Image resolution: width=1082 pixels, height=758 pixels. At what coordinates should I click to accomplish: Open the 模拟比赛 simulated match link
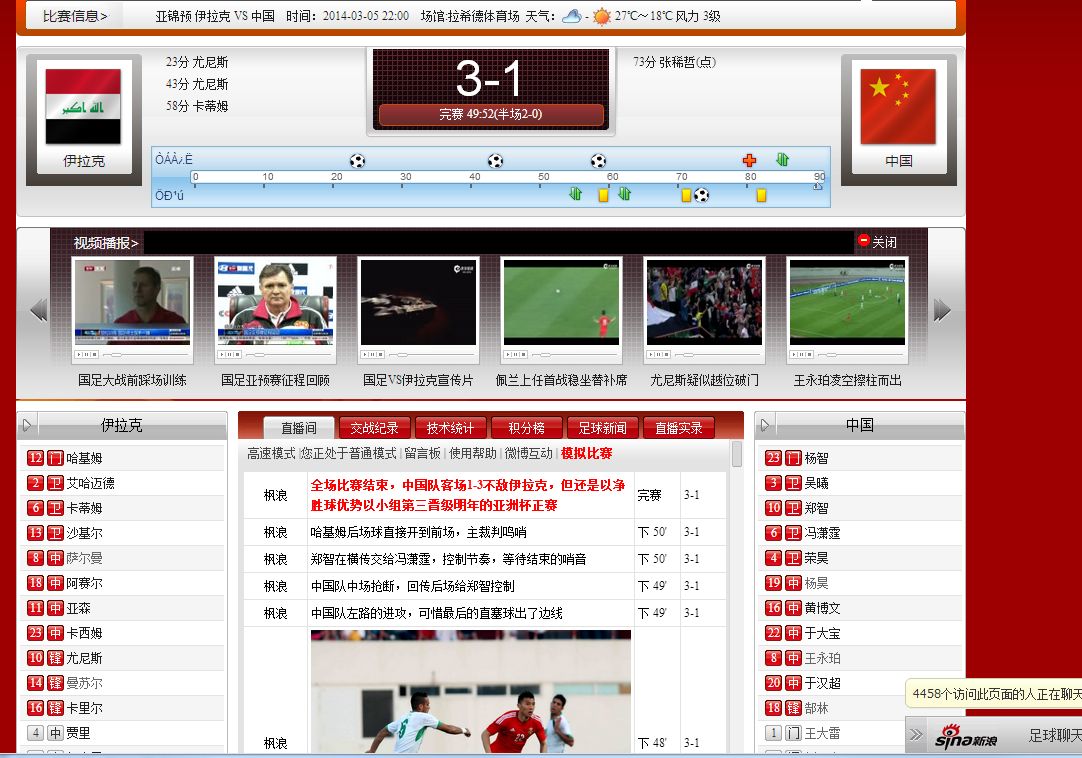tap(586, 453)
